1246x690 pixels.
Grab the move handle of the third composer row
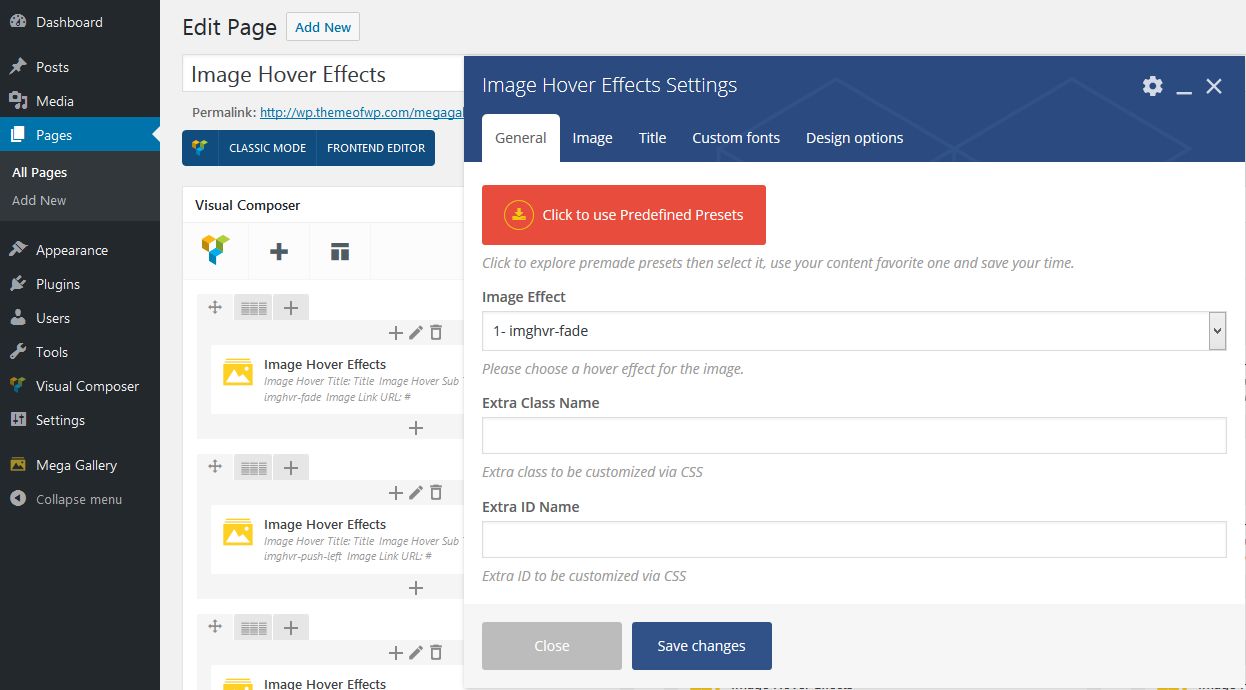[x=214, y=627]
